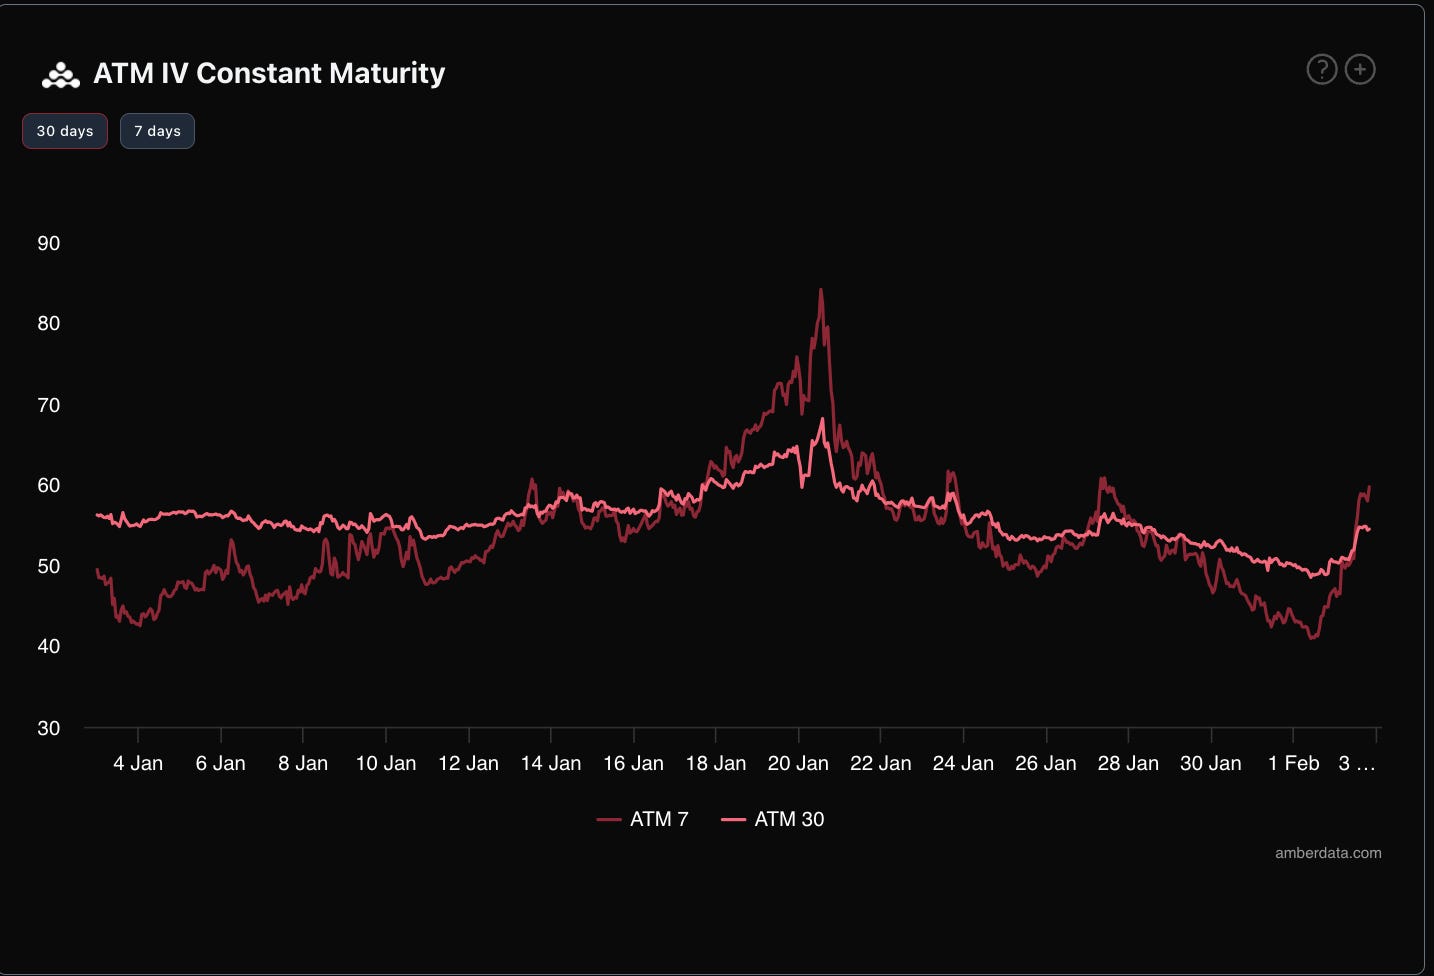Click the '8 Jan' x-axis label

(303, 763)
